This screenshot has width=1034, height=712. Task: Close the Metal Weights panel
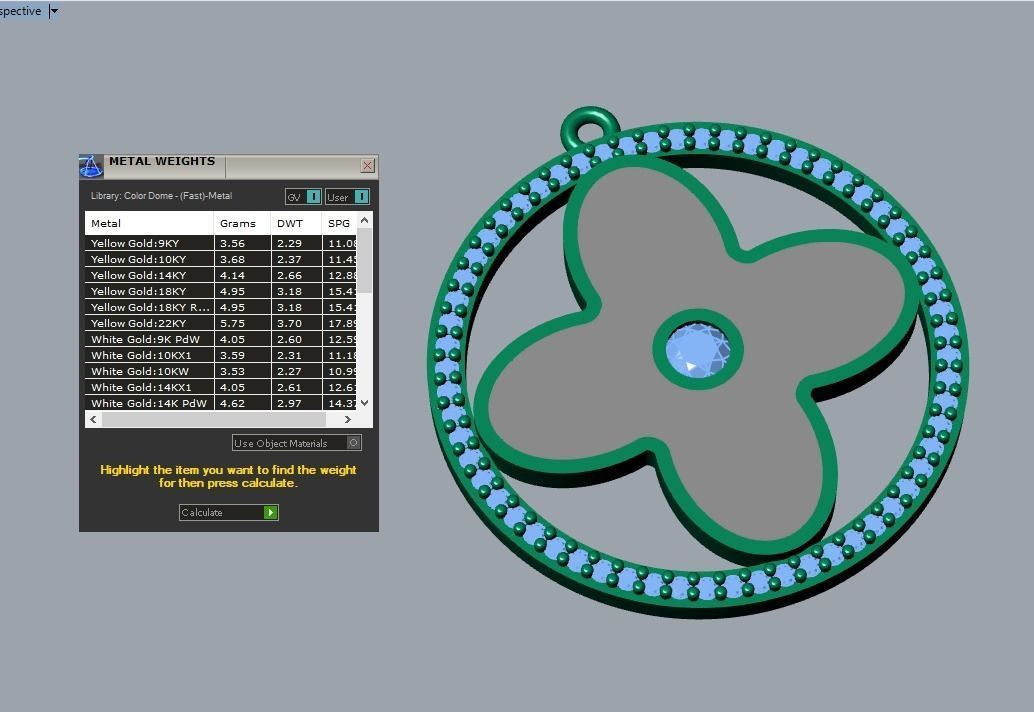368,165
